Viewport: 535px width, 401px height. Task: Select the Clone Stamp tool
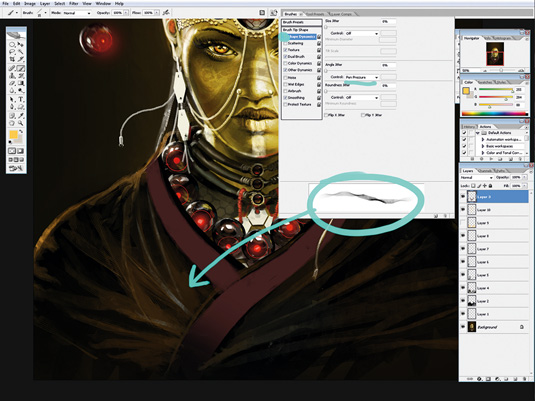12,76
